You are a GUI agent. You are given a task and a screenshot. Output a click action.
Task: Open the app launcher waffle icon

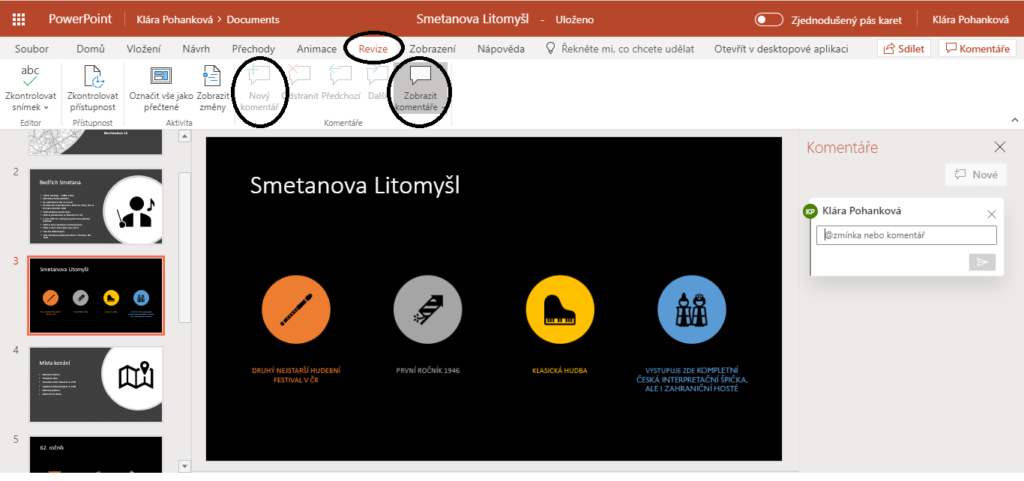point(19,19)
